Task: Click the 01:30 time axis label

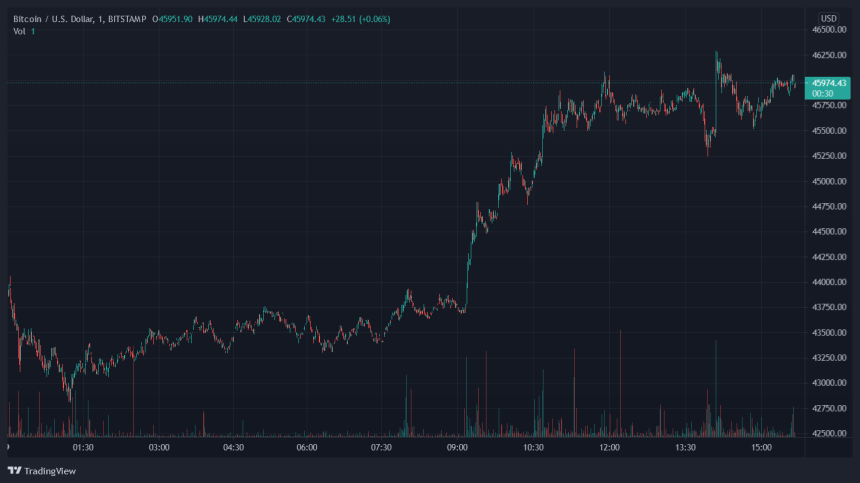Action: click(x=82, y=448)
